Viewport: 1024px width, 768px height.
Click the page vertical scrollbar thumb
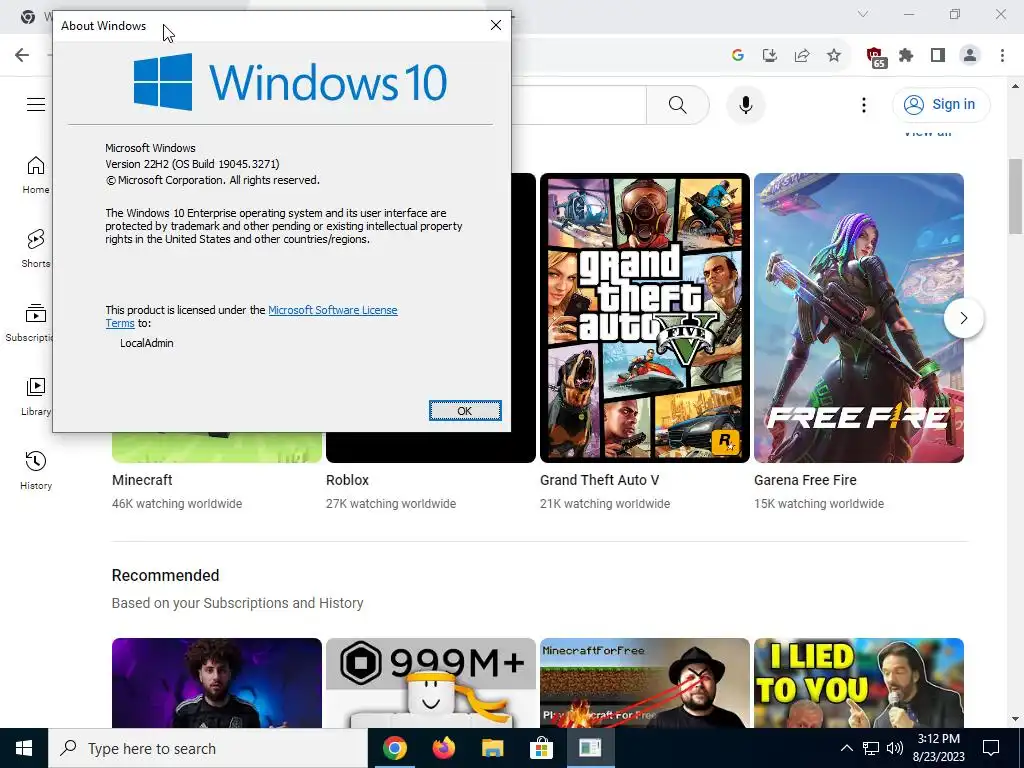[x=1016, y=196]
